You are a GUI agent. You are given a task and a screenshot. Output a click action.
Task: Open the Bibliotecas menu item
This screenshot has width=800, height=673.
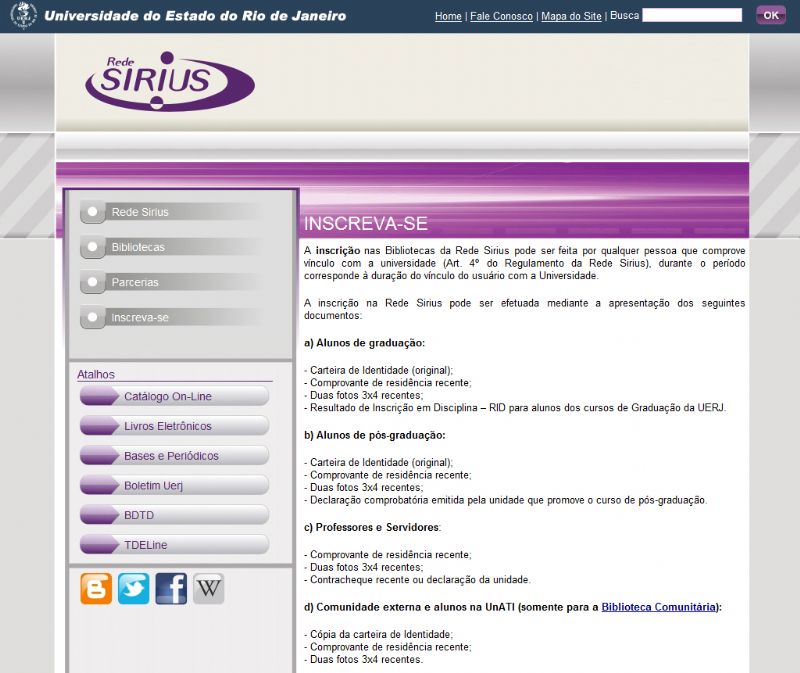(171, 247)
